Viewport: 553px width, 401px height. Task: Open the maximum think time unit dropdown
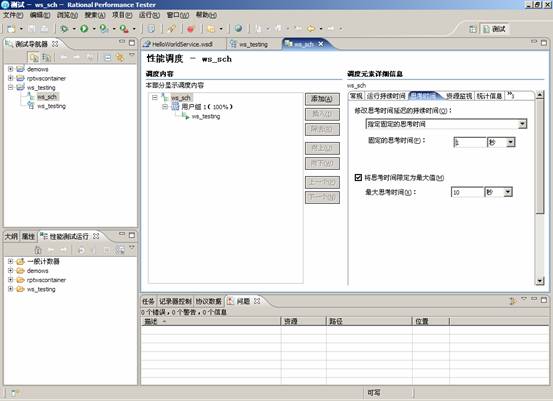click(x=508, y=192)
